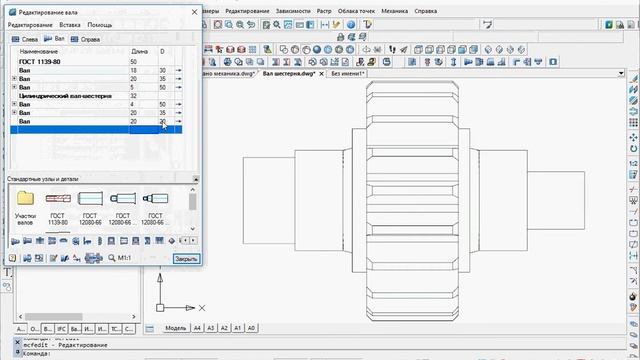
Task: Click the 1:2 scale icon in the right toolbar
Action: point(633,163)
